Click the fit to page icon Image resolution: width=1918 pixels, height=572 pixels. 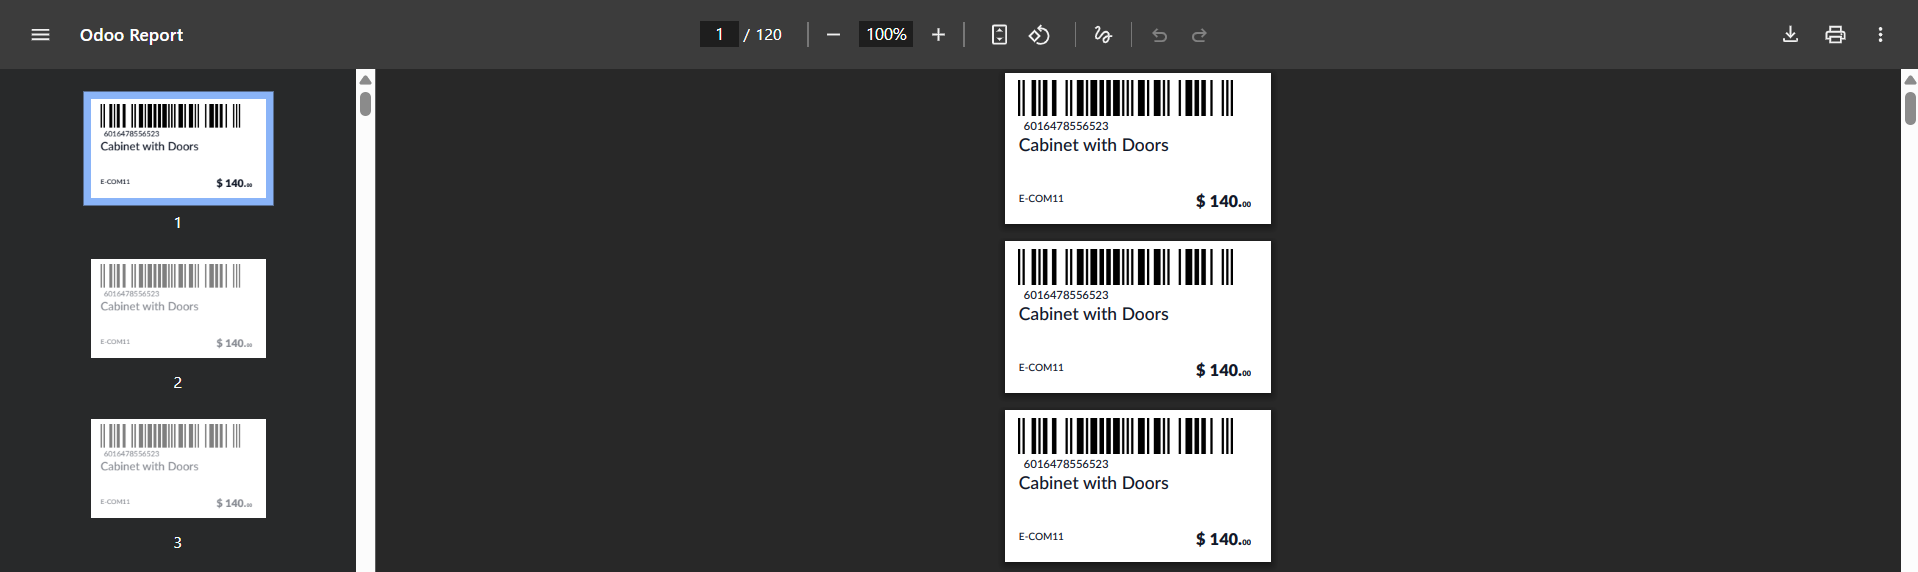coord(999,35)
